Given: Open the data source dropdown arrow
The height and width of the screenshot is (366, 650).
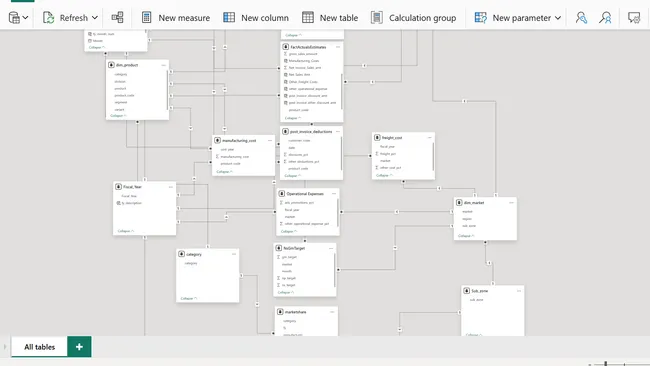Looking at the screenshot, I should (25, 18).
